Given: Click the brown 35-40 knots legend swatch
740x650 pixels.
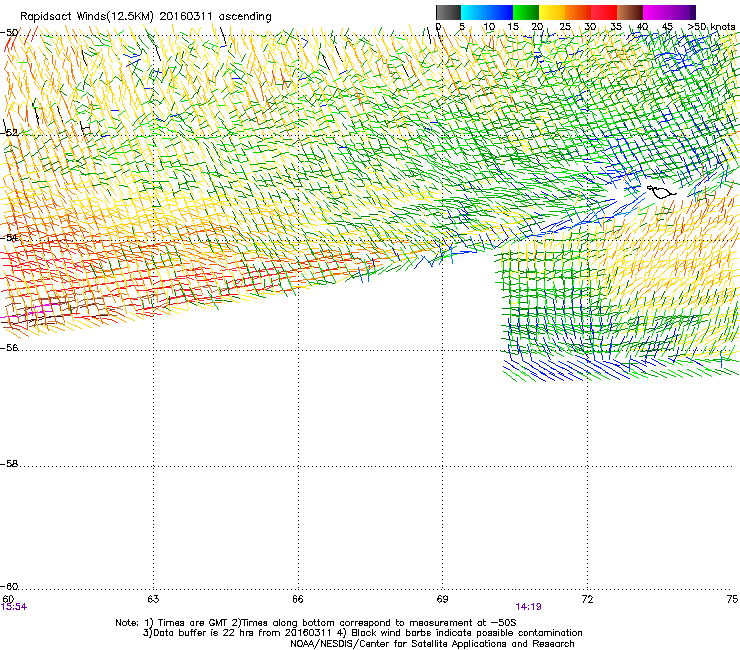Looking at the screenshot, I should click(630, 12).
